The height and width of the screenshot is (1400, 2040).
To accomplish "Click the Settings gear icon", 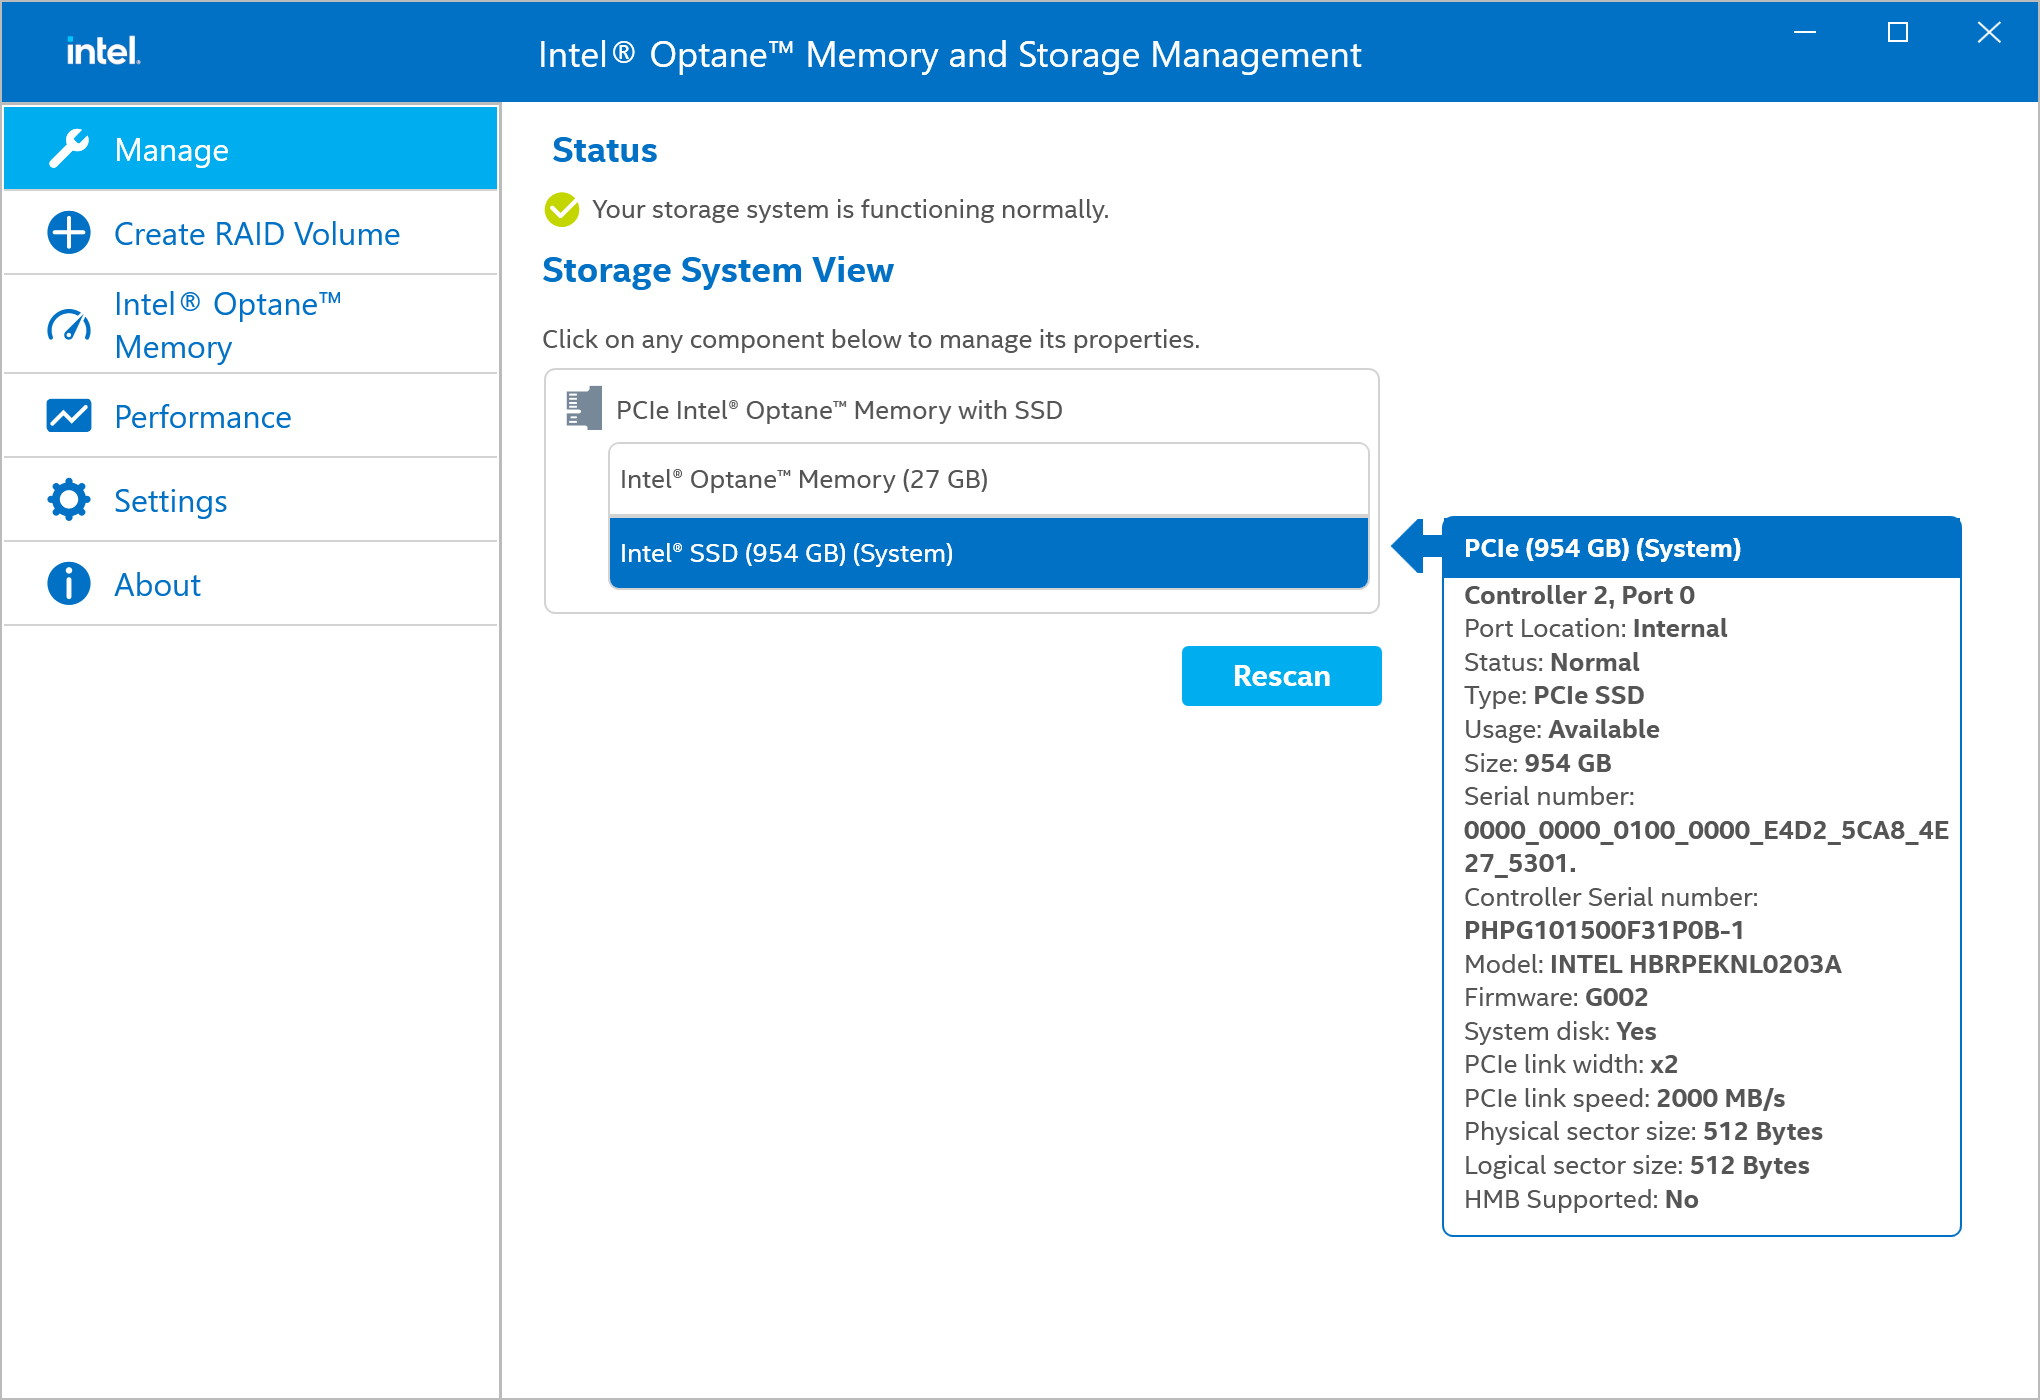I will tap(69, 500).
